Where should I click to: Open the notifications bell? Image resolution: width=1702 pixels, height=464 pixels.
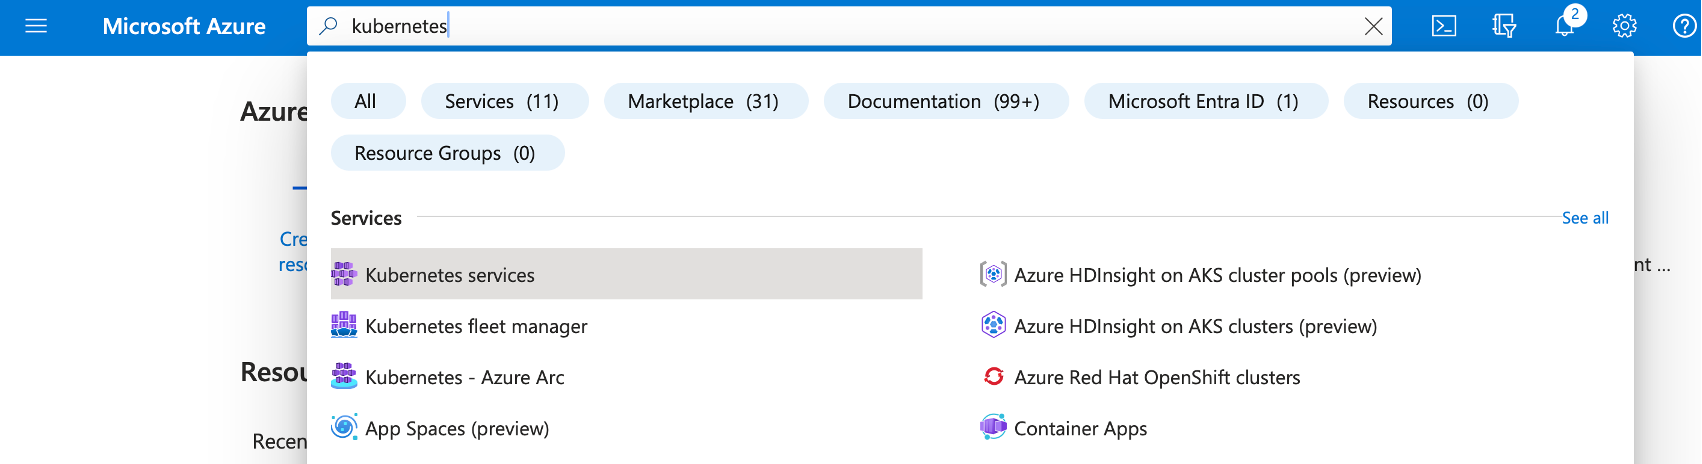pos(1565,26)
